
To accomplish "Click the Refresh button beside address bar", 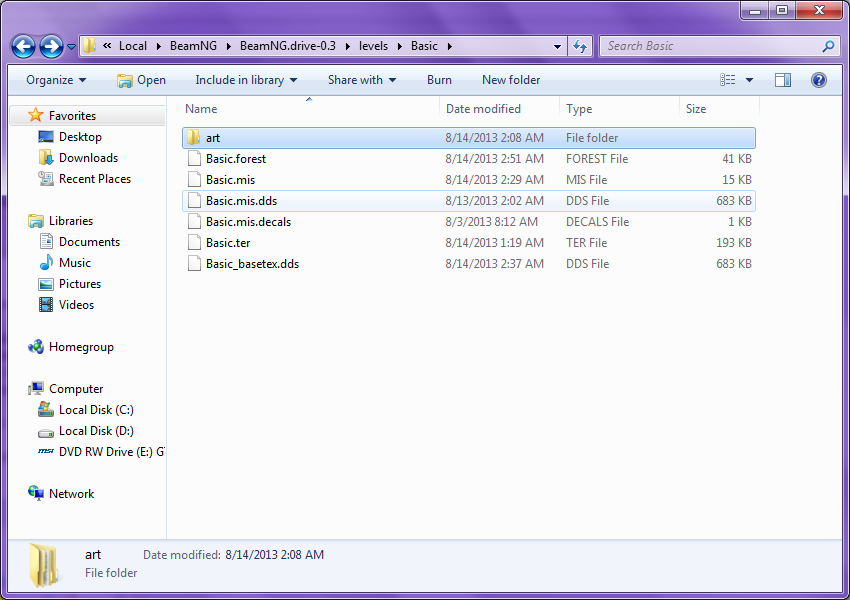I will tap(581, 47).
